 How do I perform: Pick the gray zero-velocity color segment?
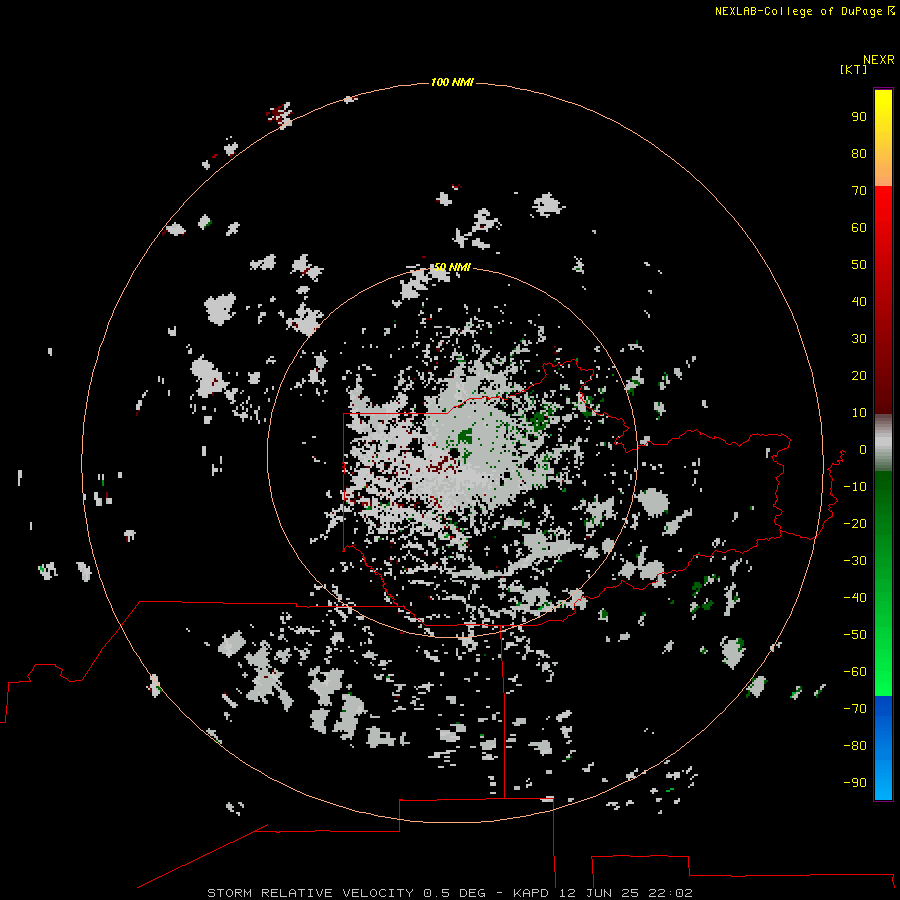883,443
